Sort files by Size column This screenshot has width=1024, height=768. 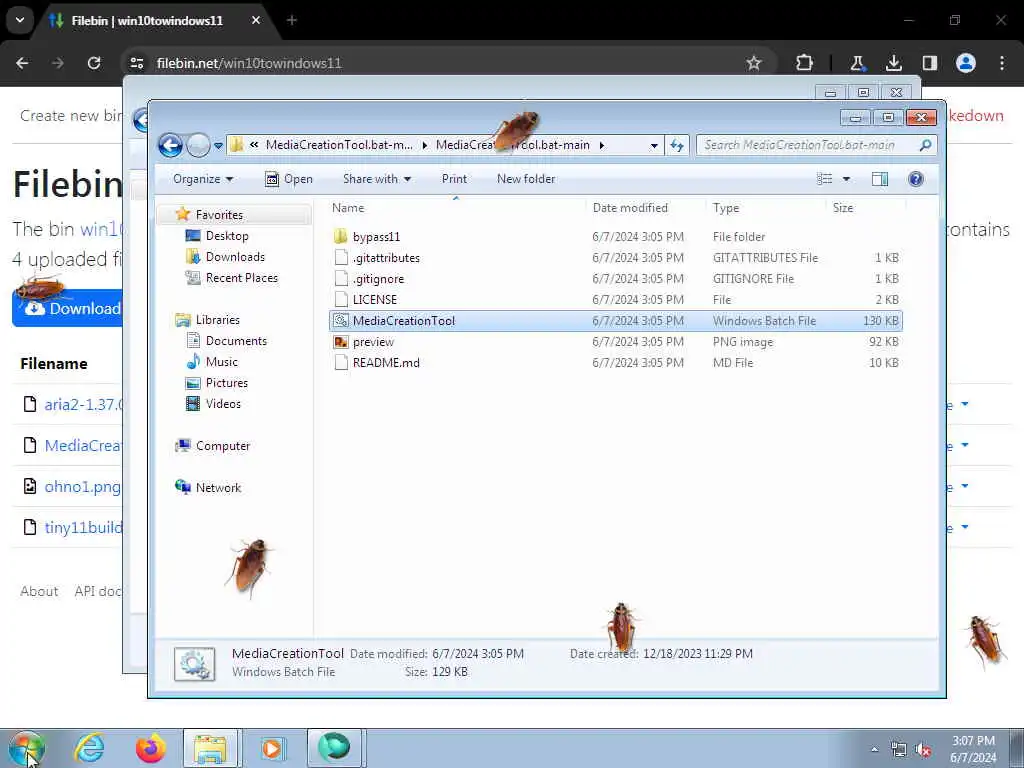[x=843, y=208]
